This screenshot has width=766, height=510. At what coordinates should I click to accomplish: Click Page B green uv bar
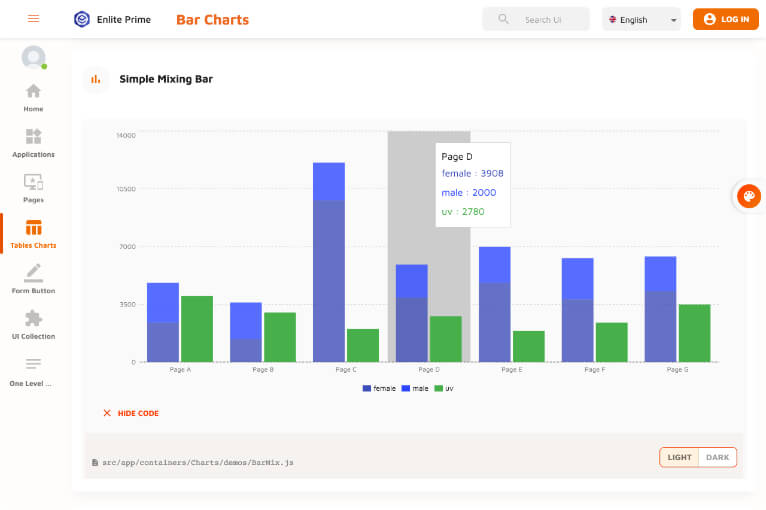[280, 337]
